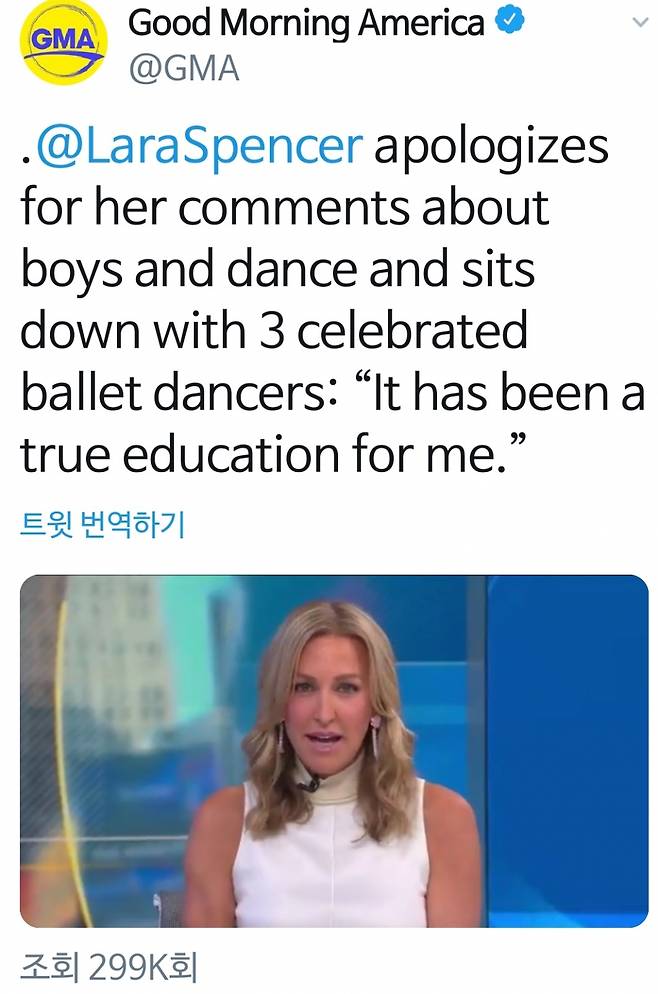This screenshot has height=994, width=658.
Task: Click the words "down with" in the tweet
Action: pyautogui.click(x=133, y=331)
